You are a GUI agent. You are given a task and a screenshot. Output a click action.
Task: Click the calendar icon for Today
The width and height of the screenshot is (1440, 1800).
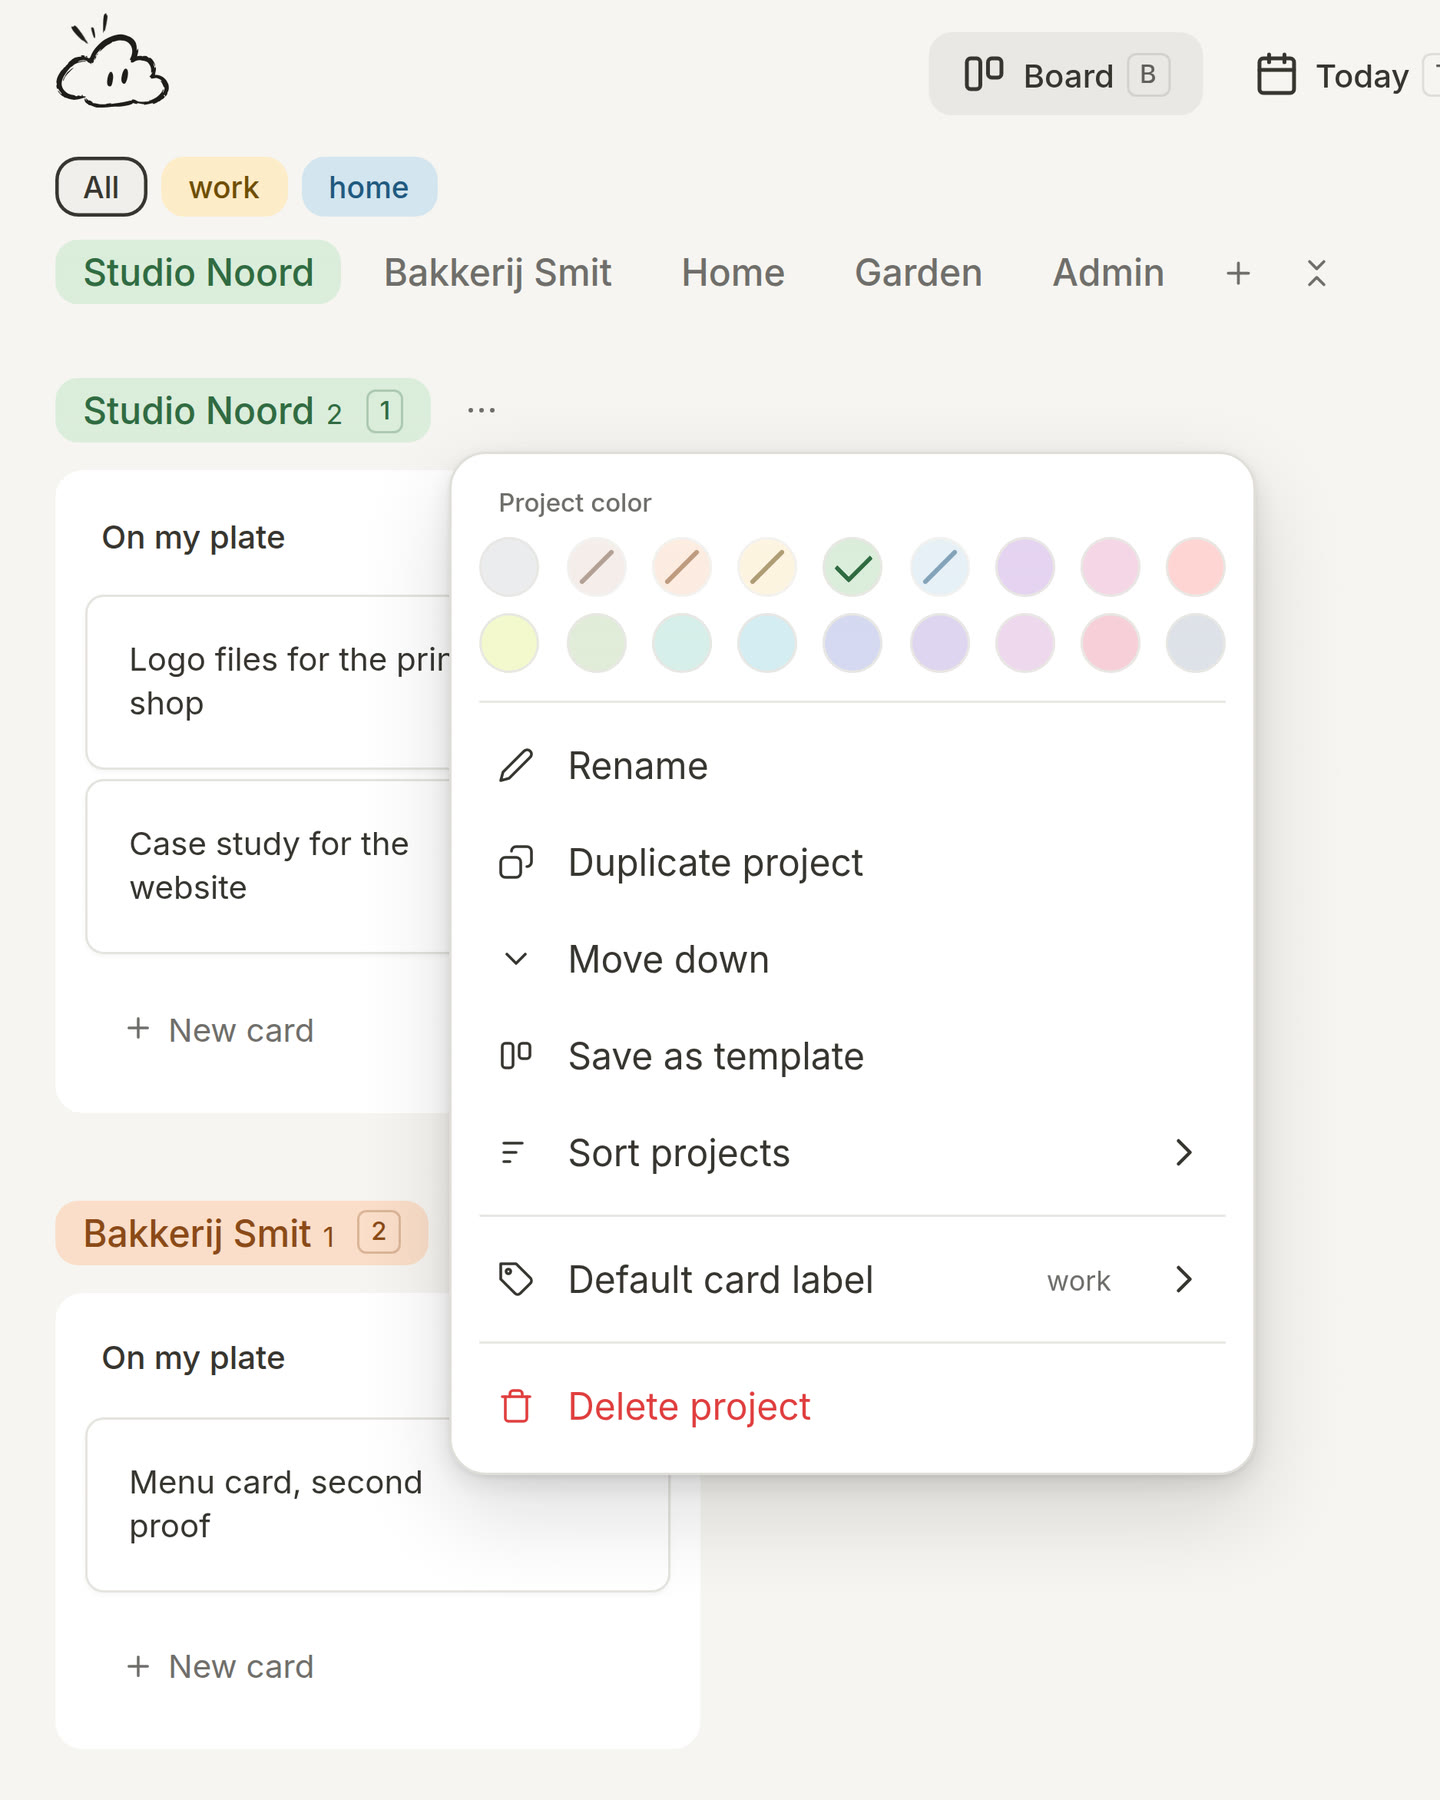point(1276,75)
